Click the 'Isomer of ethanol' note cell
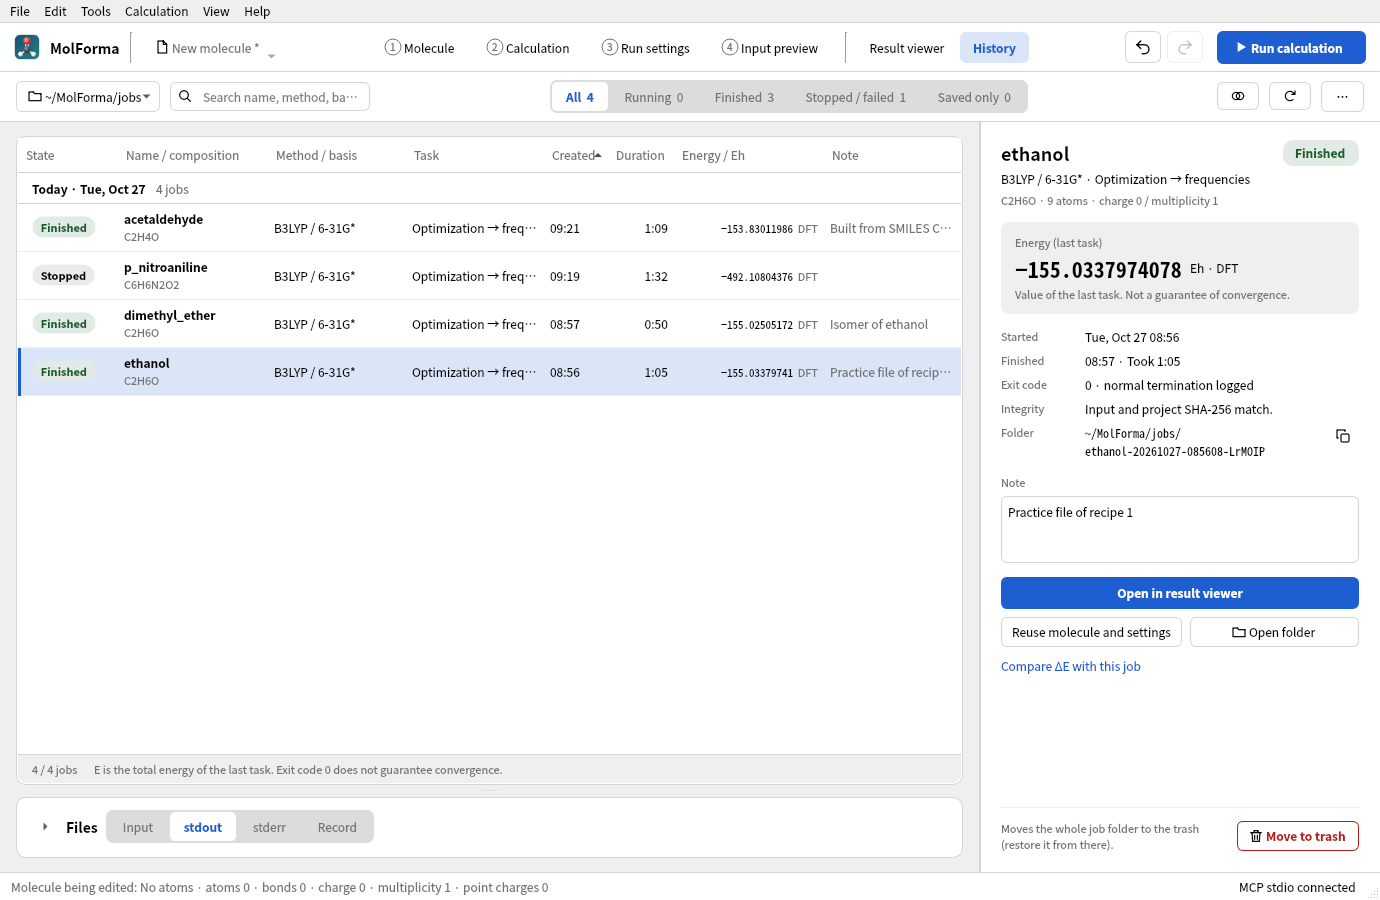The image size is (1380, 900). click(x=879, y=324)
